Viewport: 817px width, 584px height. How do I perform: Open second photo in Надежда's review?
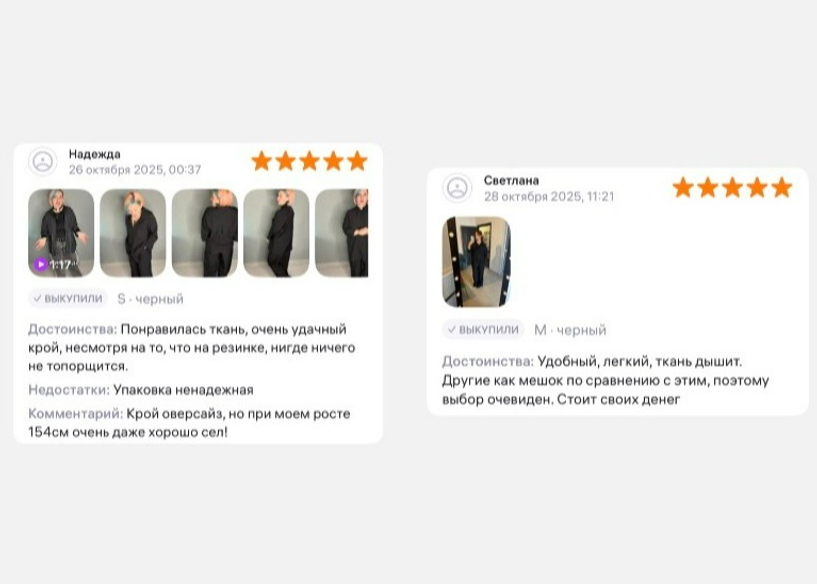[x=133, y=233]
